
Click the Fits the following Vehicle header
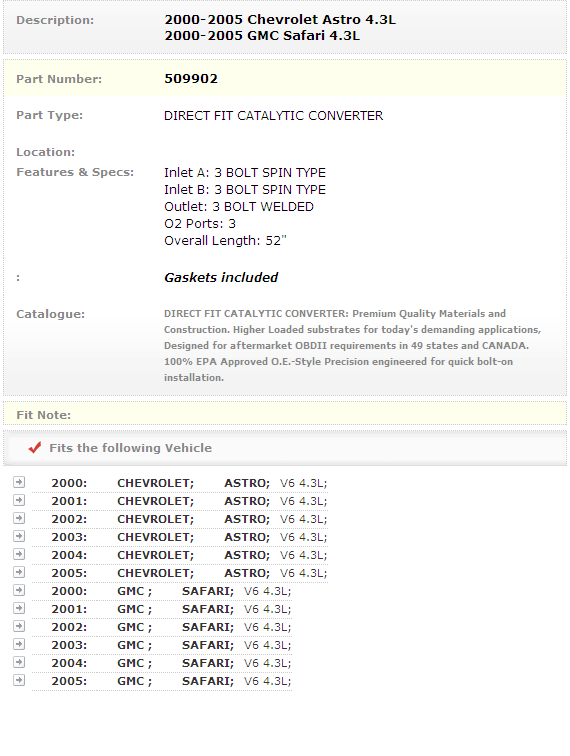point(130,448)
